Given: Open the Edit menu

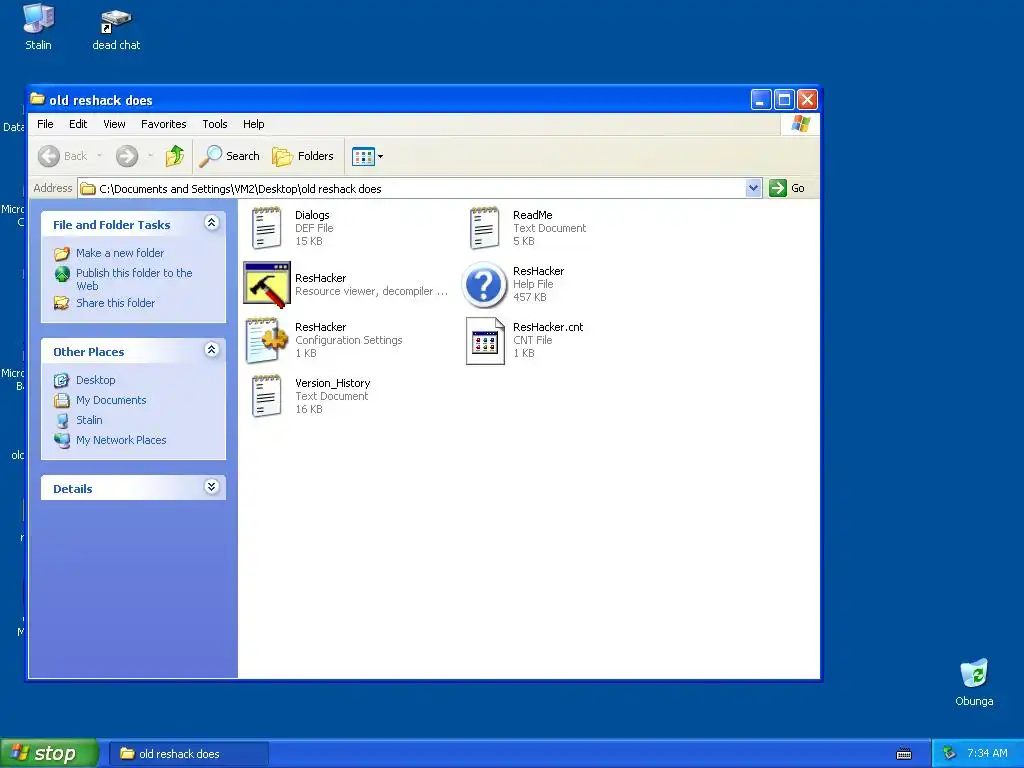Looking at the screenshot, I should coord(78,124).
